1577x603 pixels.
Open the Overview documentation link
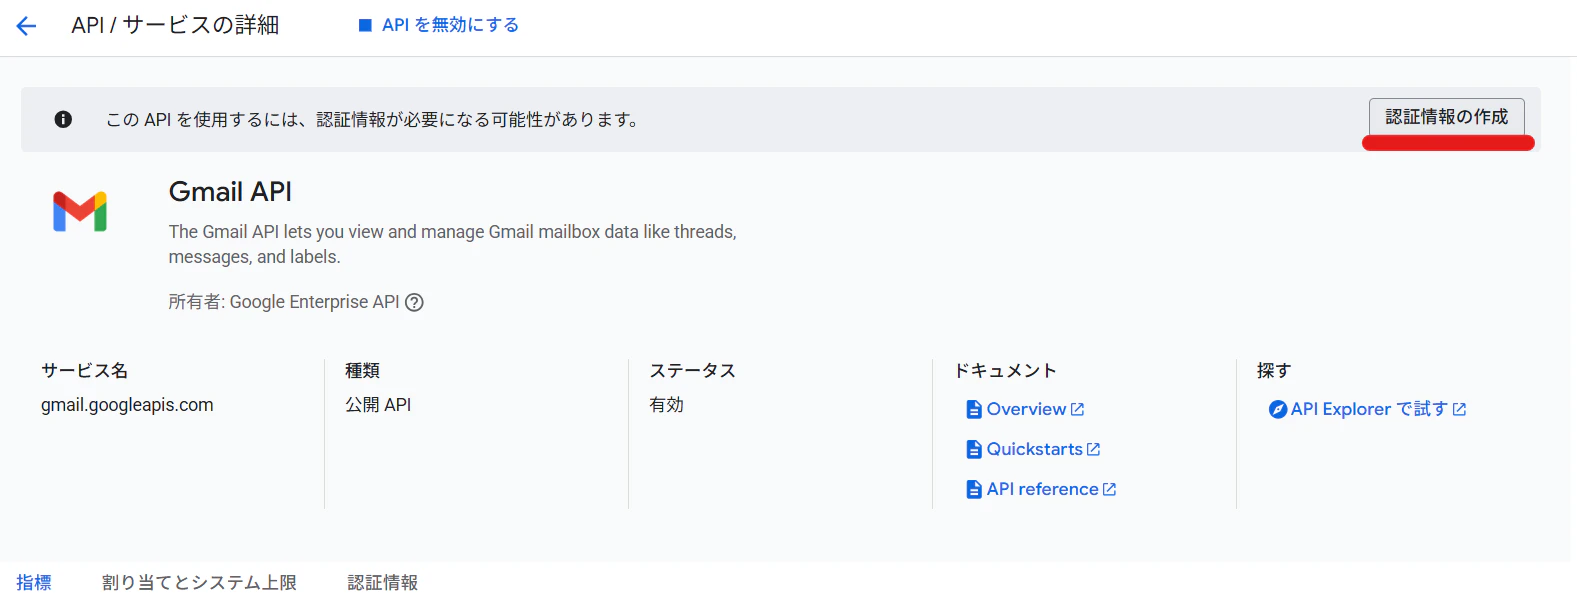1026,409
